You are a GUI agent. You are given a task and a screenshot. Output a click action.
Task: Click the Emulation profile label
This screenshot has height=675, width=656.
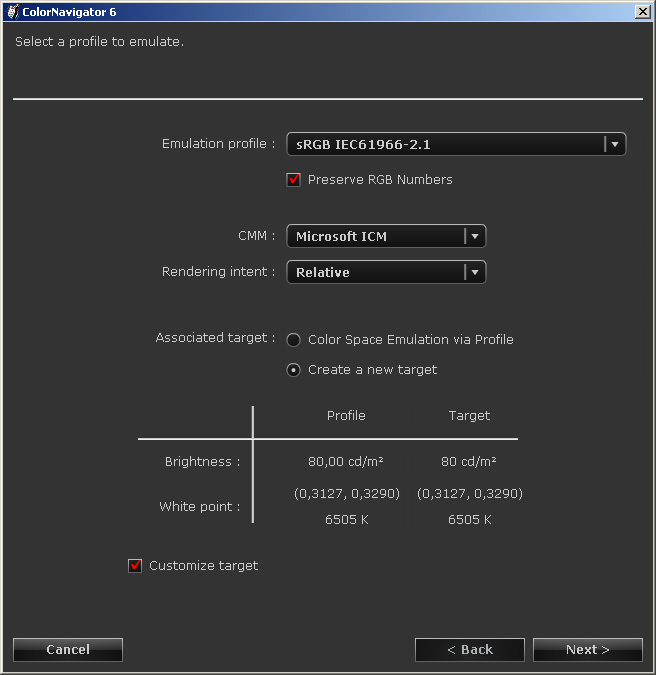(218, 144)
